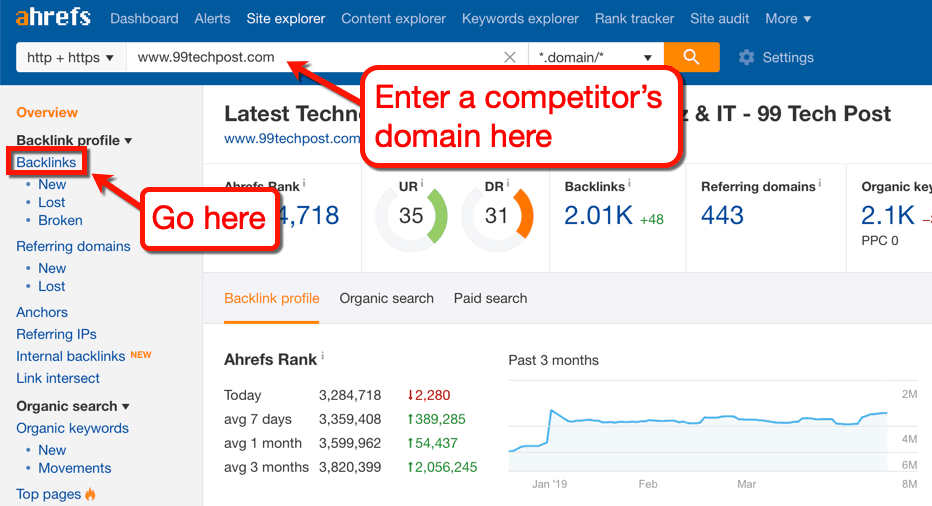Open the Backlinks sidebar link
The height and width of the screenshot is (506, 932).
(46, 162)
